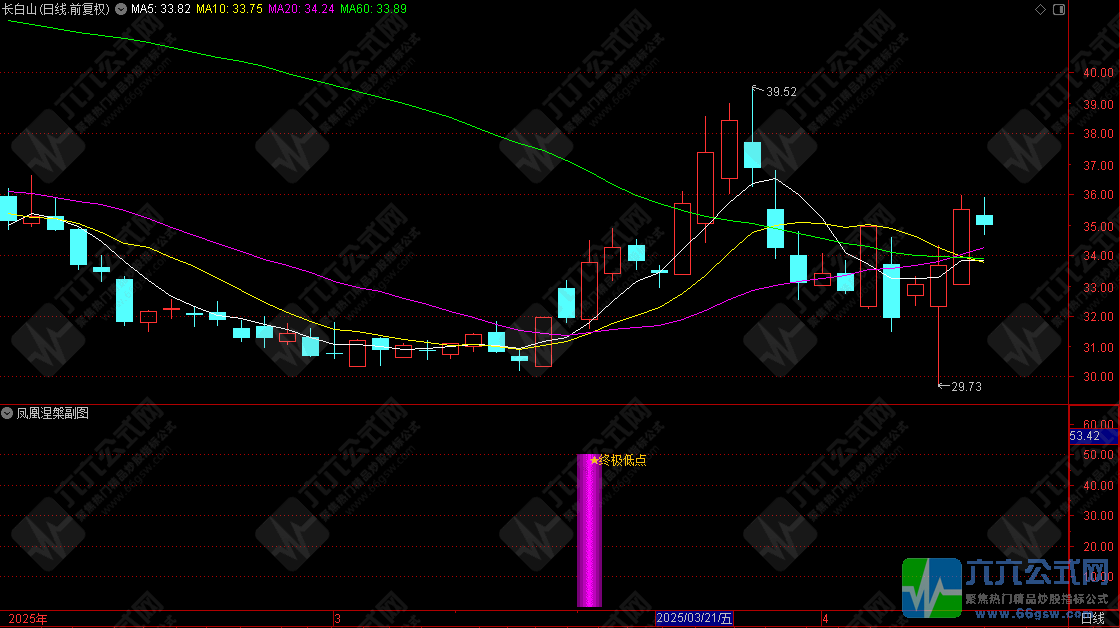This screenshot has height=628, width=1120.
Task: Click the 29.73 low price marker
Action: point(967,386)
